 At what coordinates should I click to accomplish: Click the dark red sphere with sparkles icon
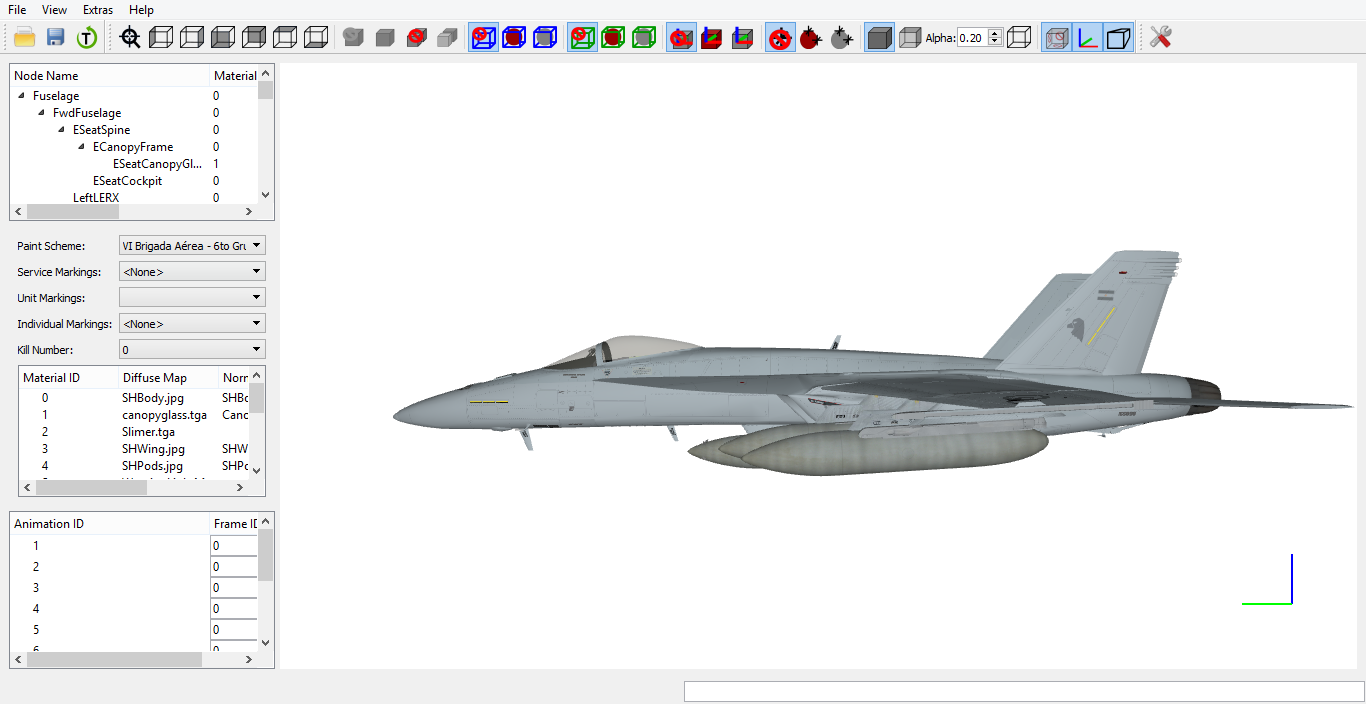coord(810,38)
